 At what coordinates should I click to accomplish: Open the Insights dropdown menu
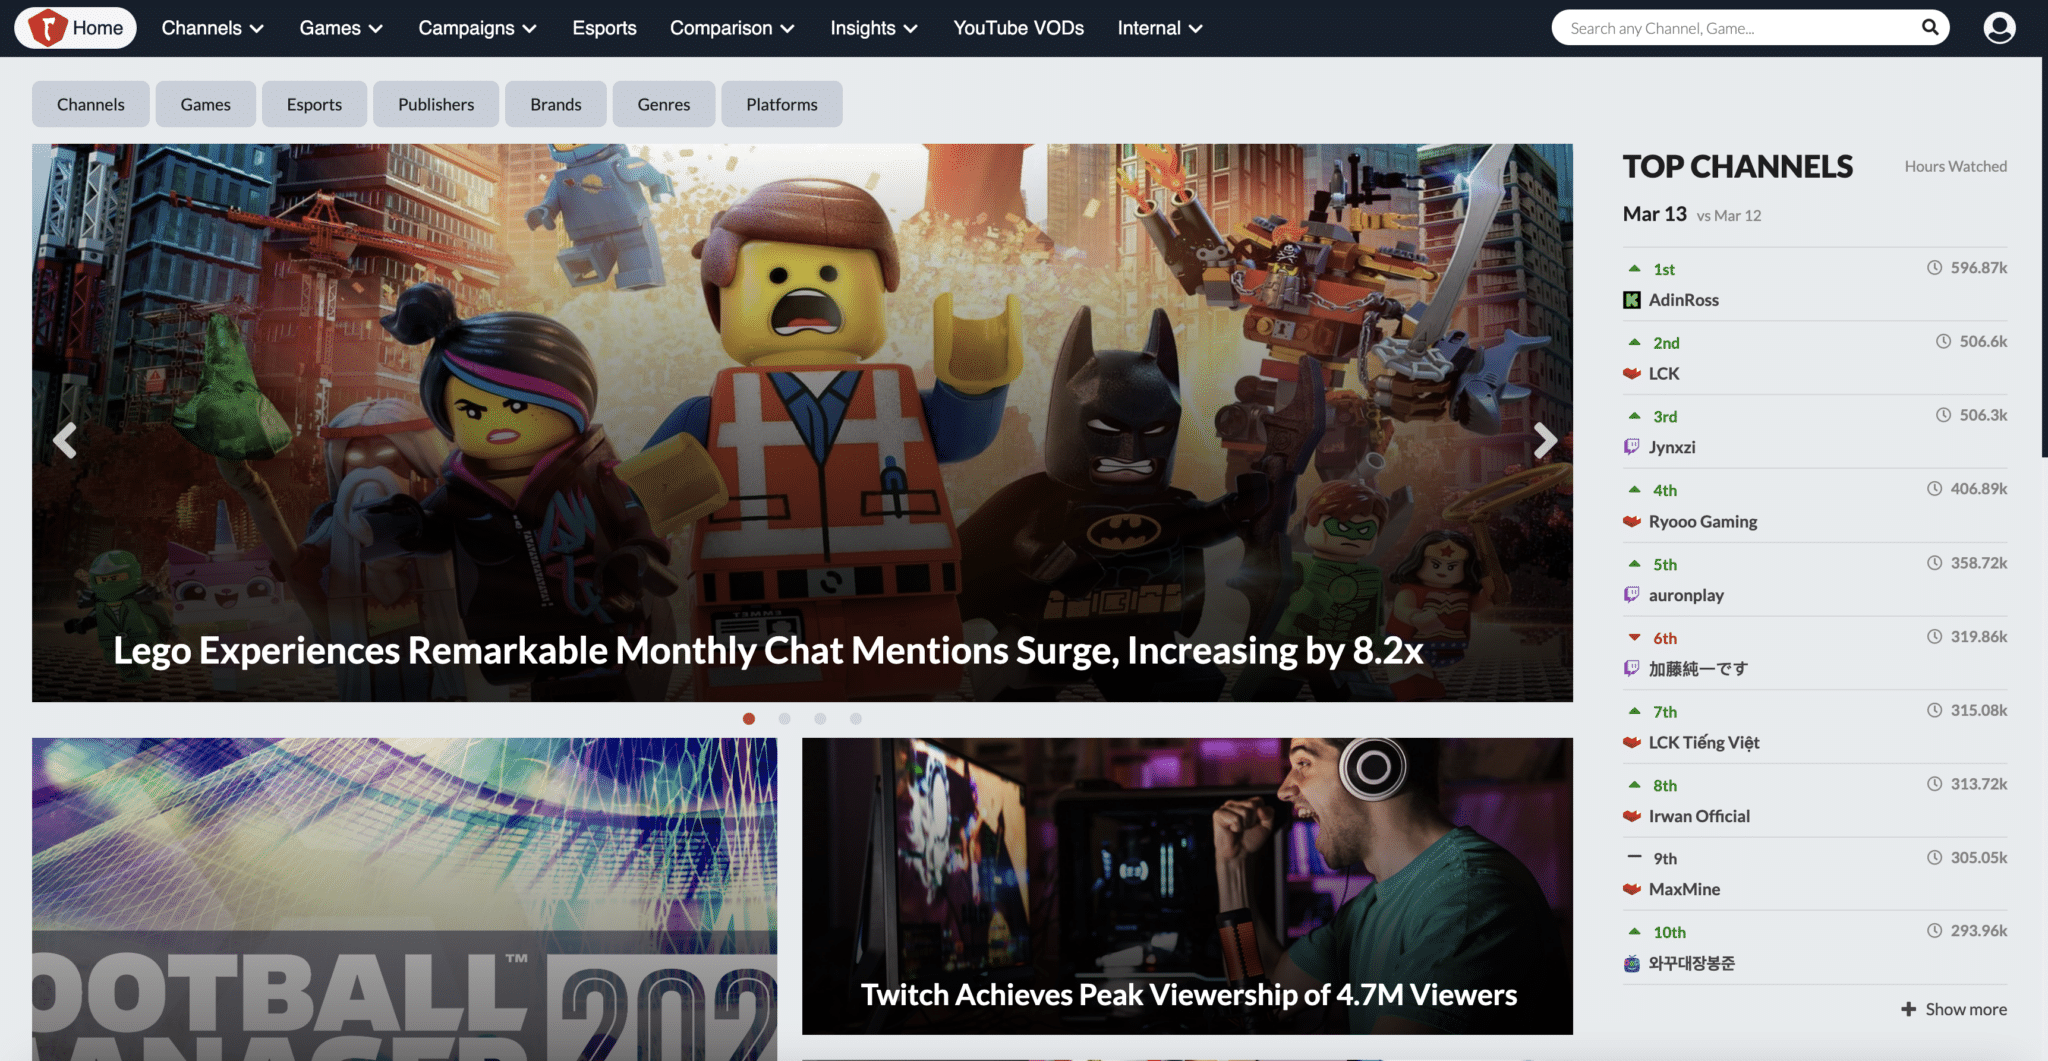[872, 28]
